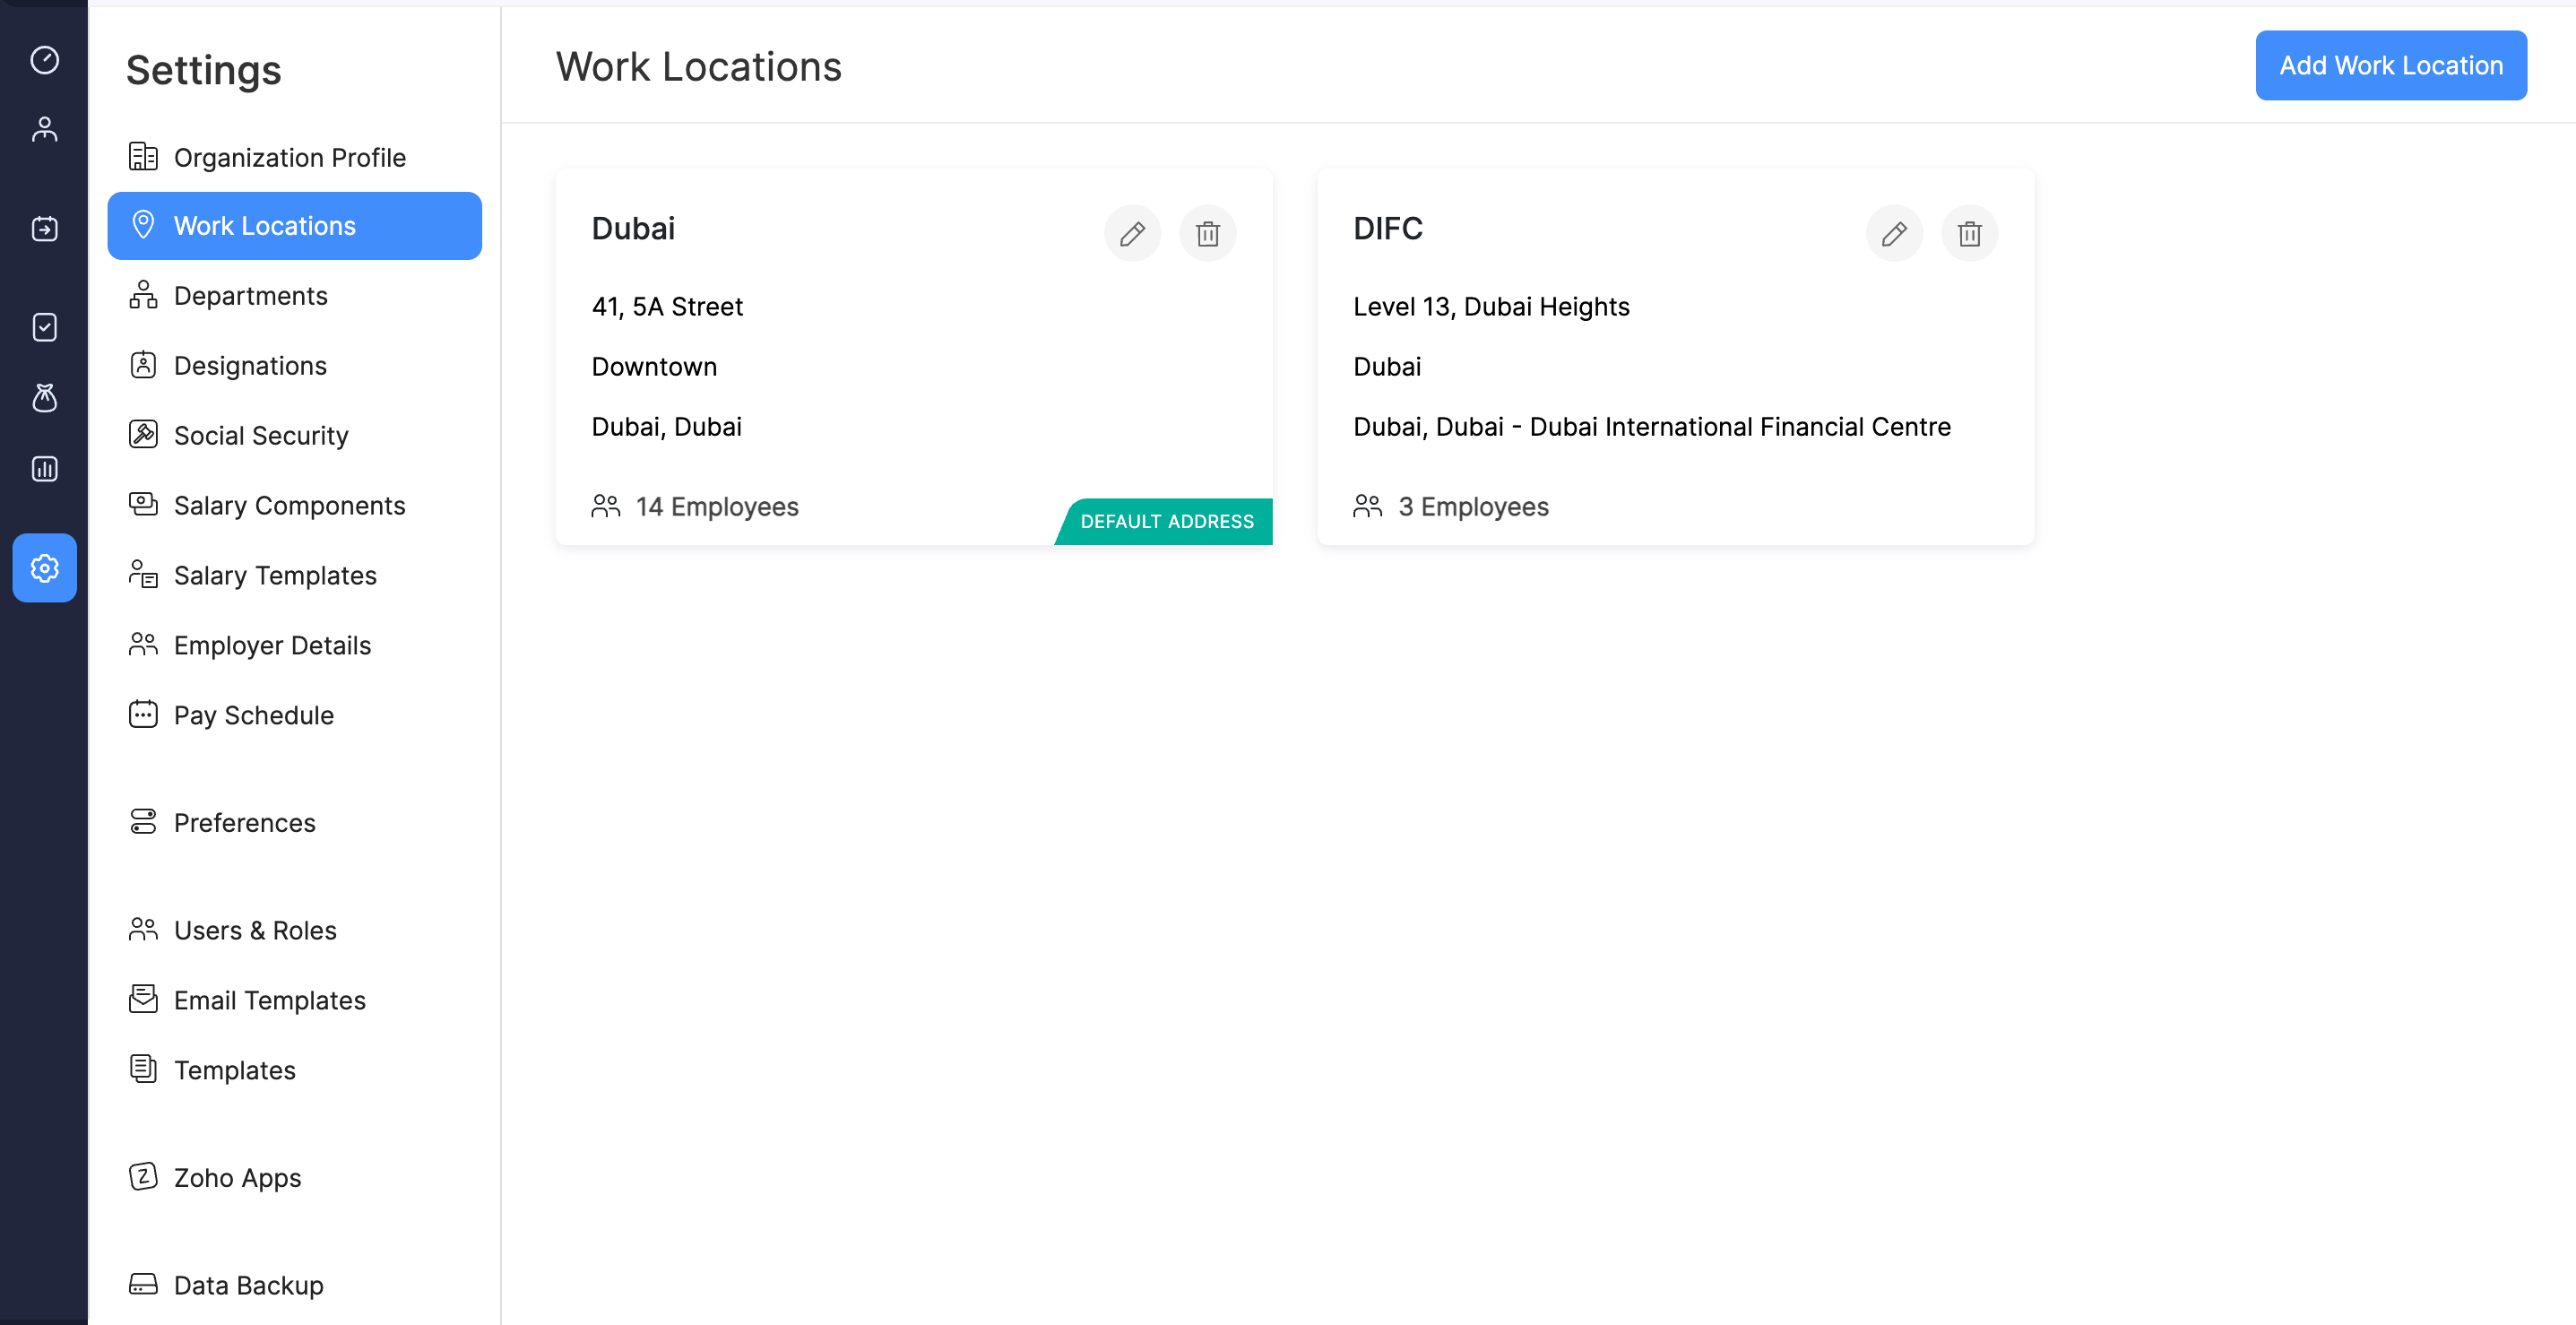Open Salary Components settings
This screenshot has width=2576, height=1325.
point(290,505)
